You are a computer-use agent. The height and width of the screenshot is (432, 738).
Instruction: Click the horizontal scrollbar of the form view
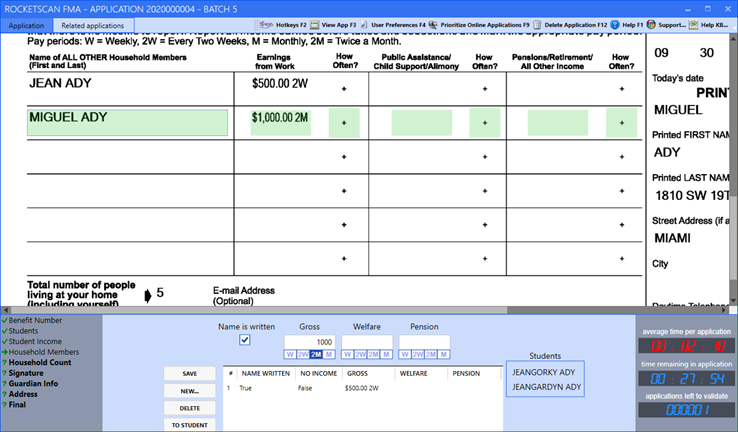[259, 310]
